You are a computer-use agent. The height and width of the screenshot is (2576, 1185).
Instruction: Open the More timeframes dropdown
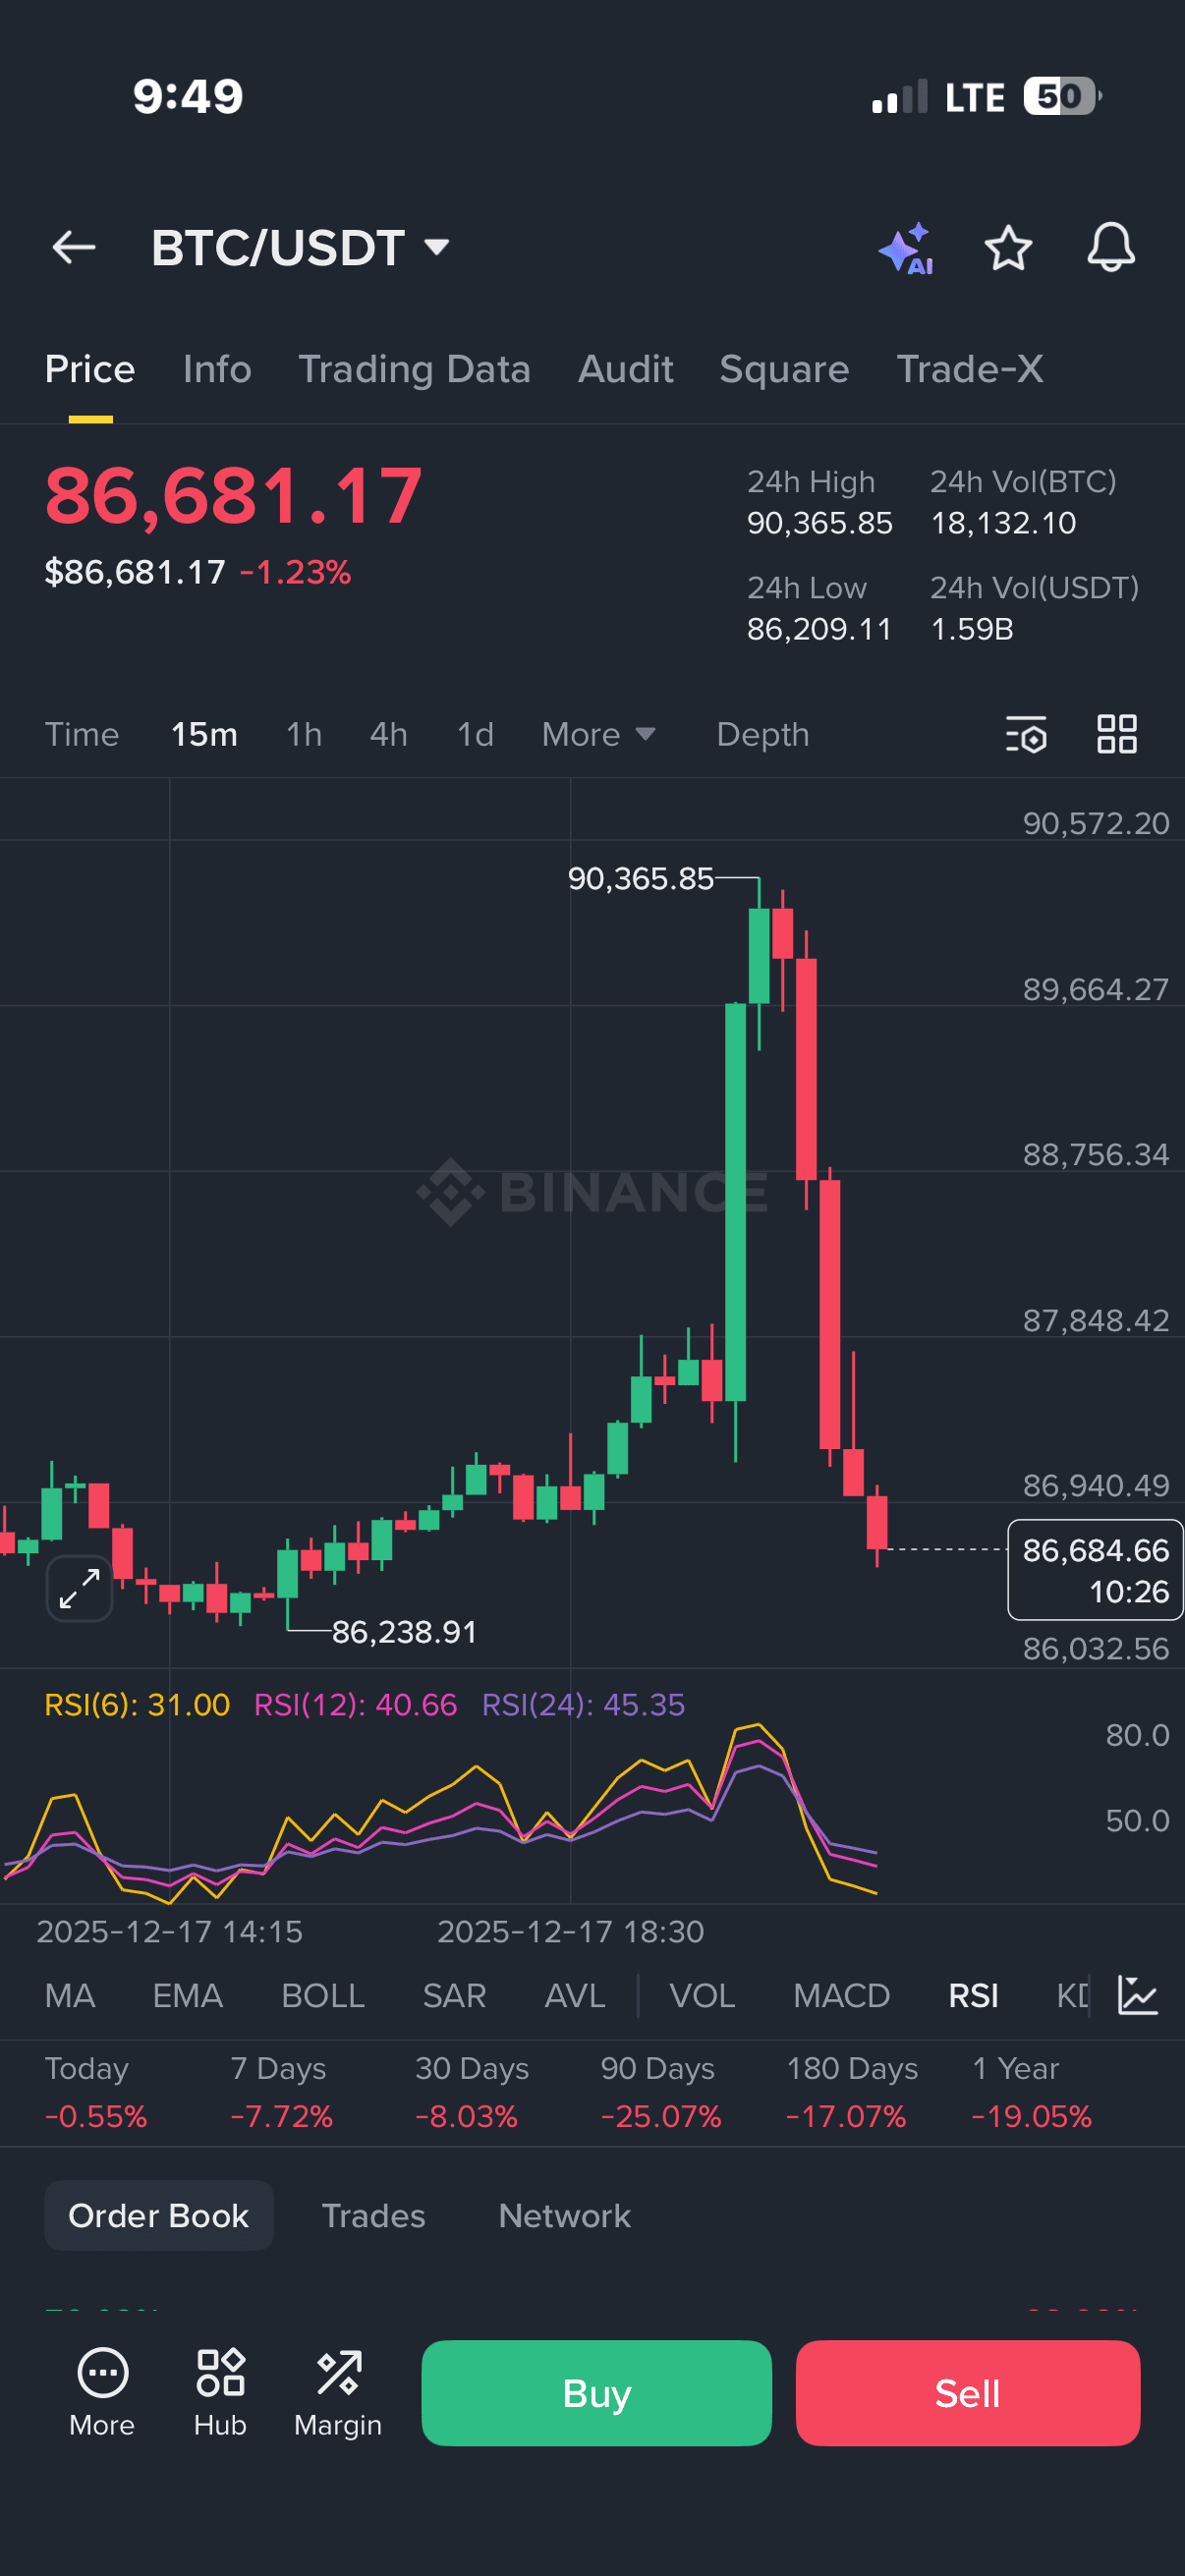(598, 735)
